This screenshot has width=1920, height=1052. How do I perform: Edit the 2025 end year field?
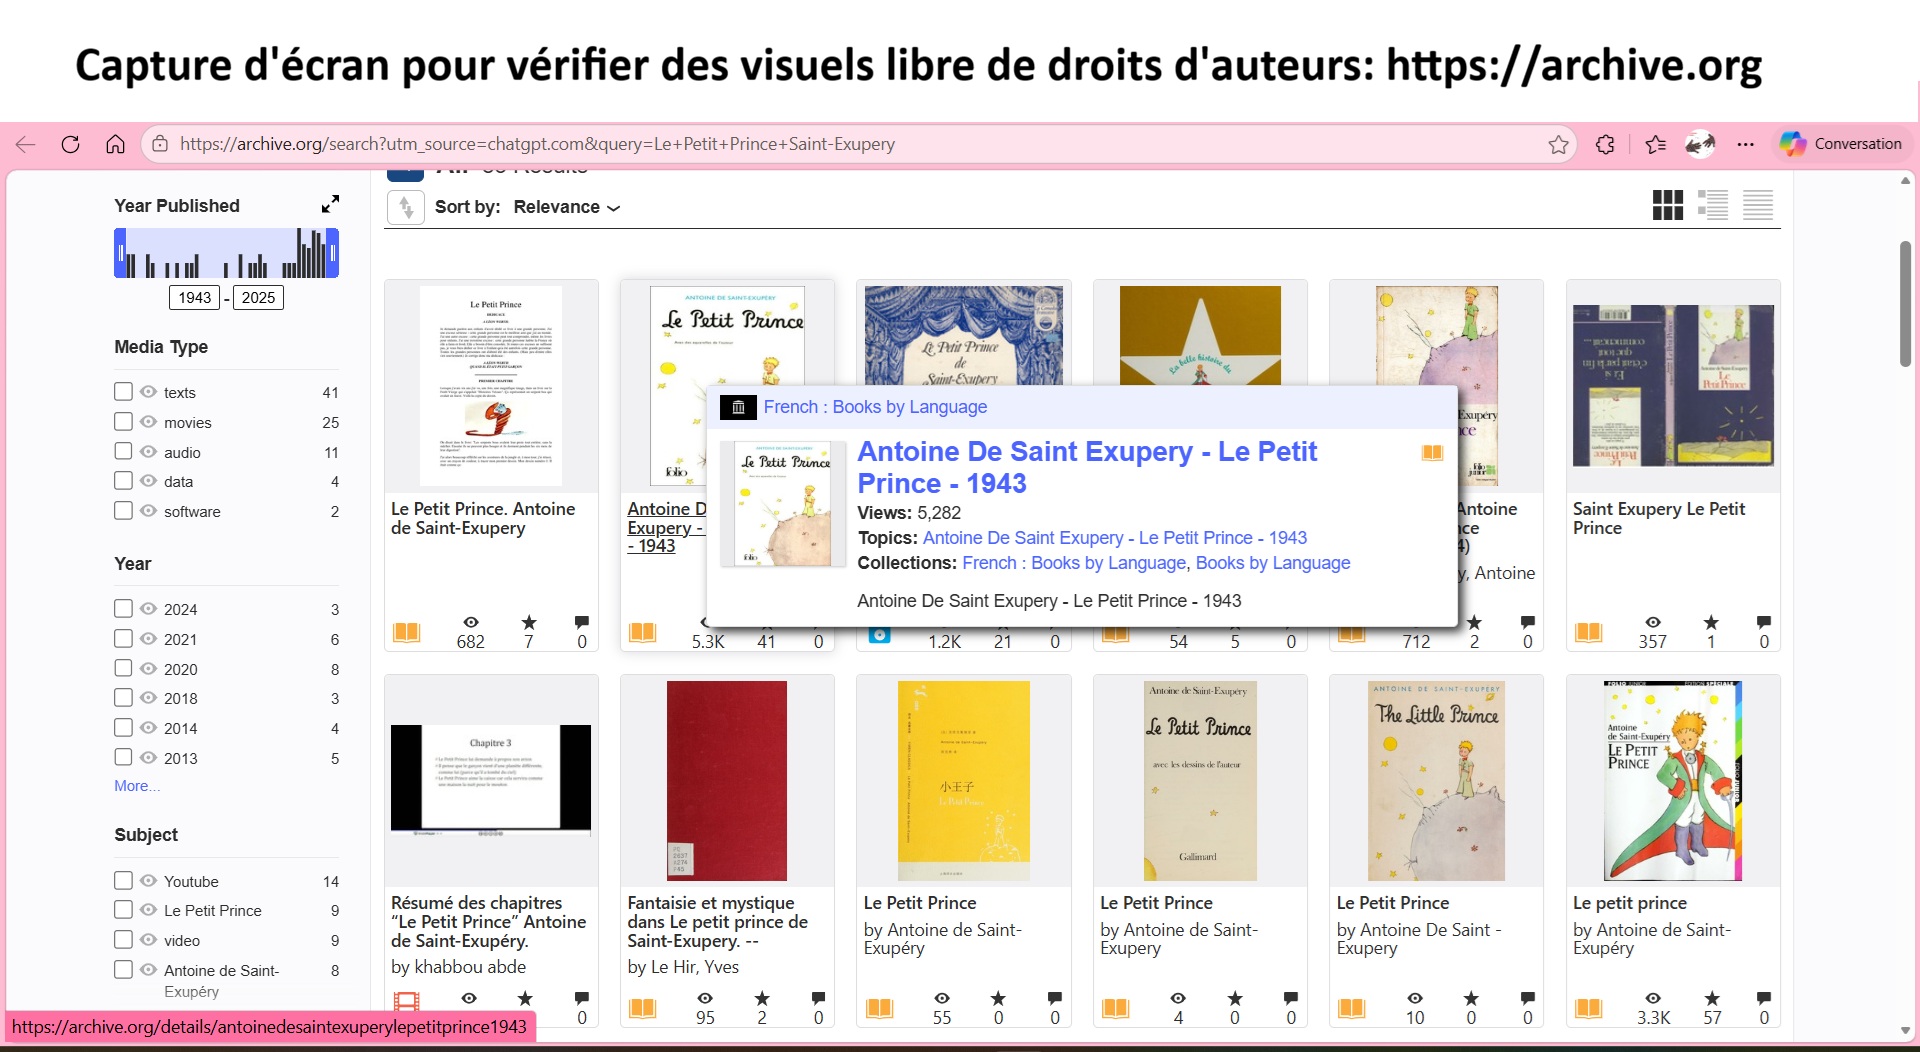pos(258,297)
